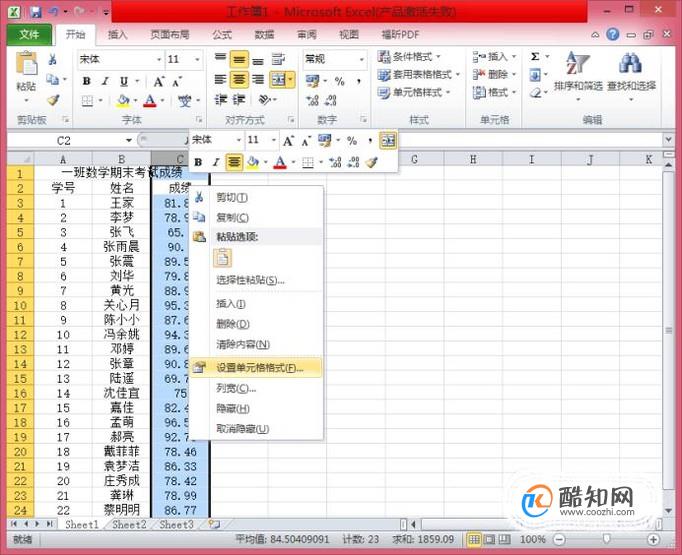Click Increase Decimal in the ribbon
Image resolution: width=682 pixels, height=555 pixels.
pos(312,100)
